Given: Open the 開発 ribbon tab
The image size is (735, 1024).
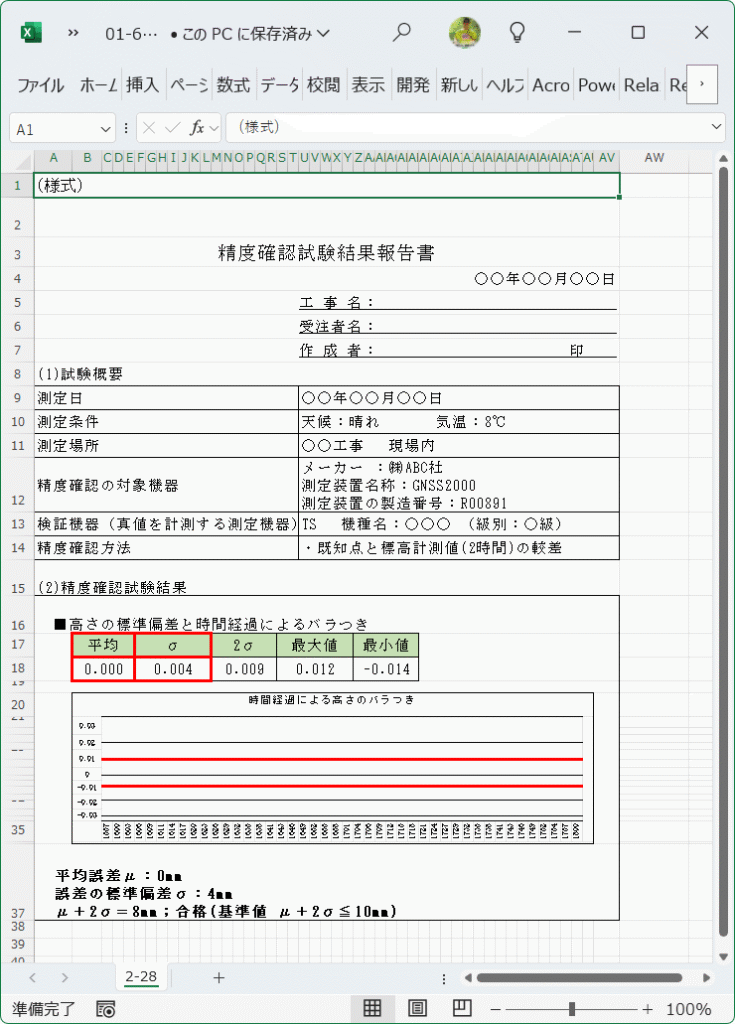Looking at the screenshot, I should (413, 85).
